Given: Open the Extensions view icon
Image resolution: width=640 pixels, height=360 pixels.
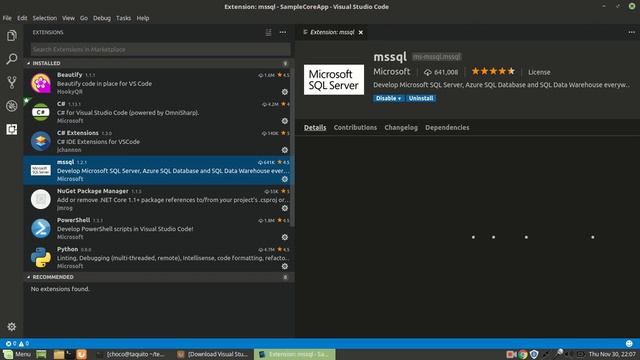Looking at the screenshot, I should tap(12, 129).
